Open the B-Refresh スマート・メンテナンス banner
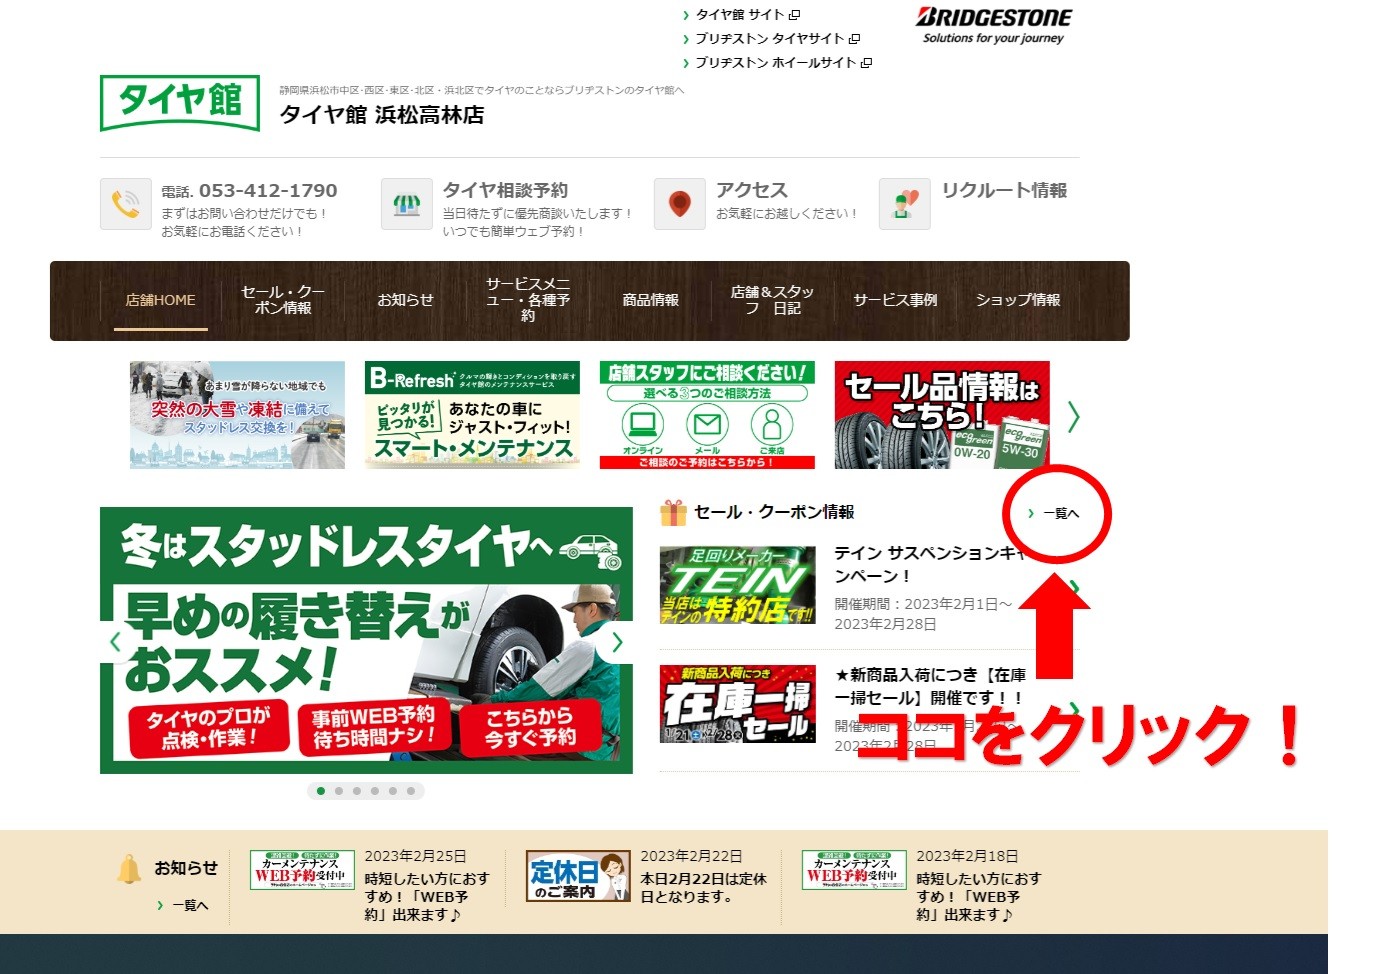1377x974 pixels. (472, 415)
